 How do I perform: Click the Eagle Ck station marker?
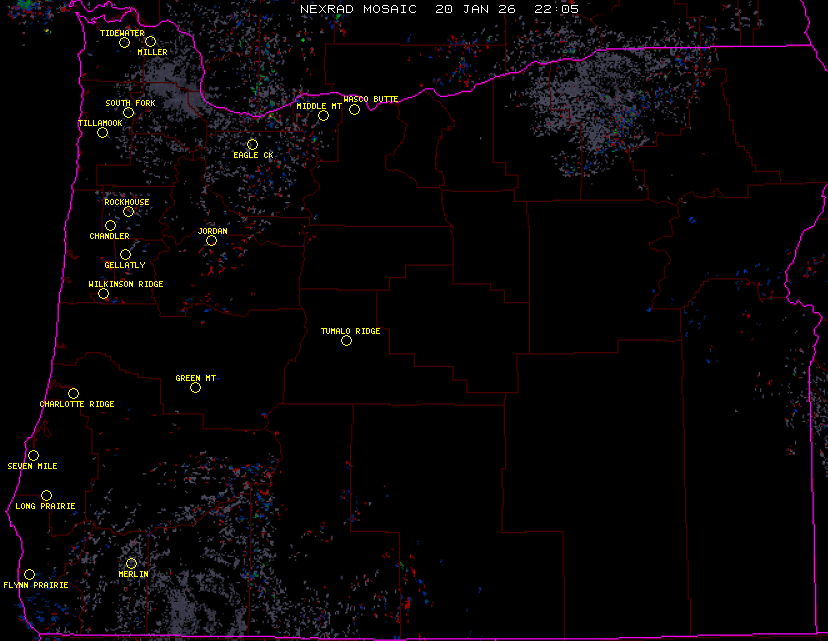tap(252, 144)
